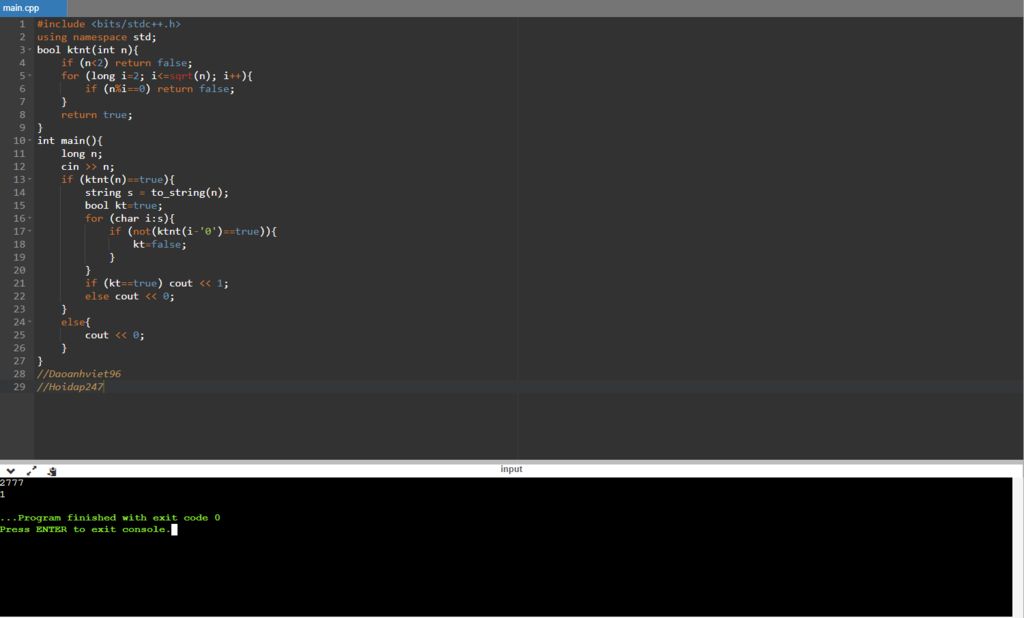Collapse the for loop at line 16
Screen dimensions: 1024x618
point(30,218)
